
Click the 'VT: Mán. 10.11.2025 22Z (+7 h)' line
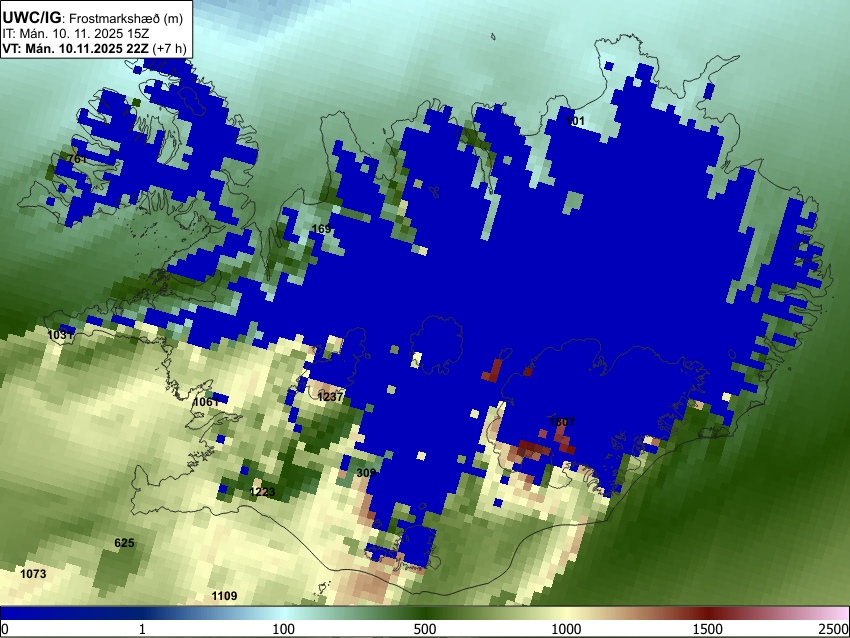(94, 49)
